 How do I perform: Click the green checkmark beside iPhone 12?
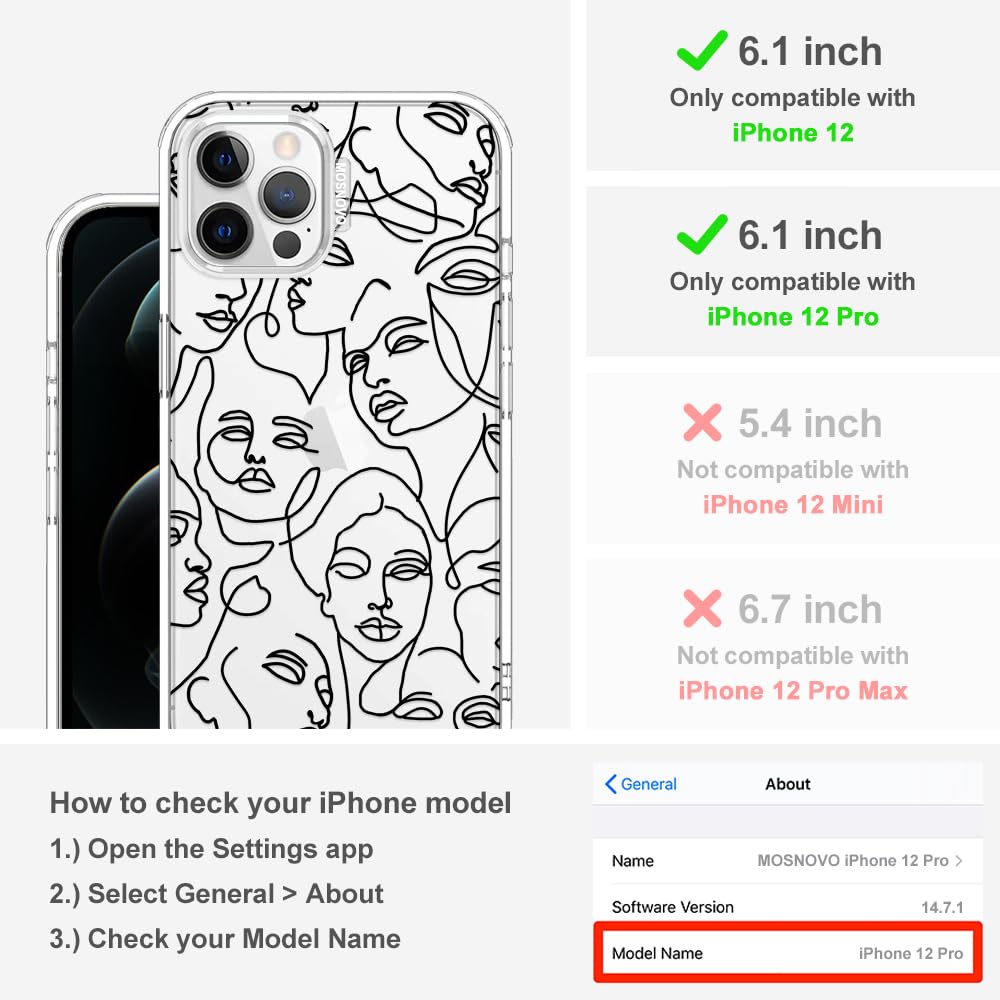click(702, 50)
